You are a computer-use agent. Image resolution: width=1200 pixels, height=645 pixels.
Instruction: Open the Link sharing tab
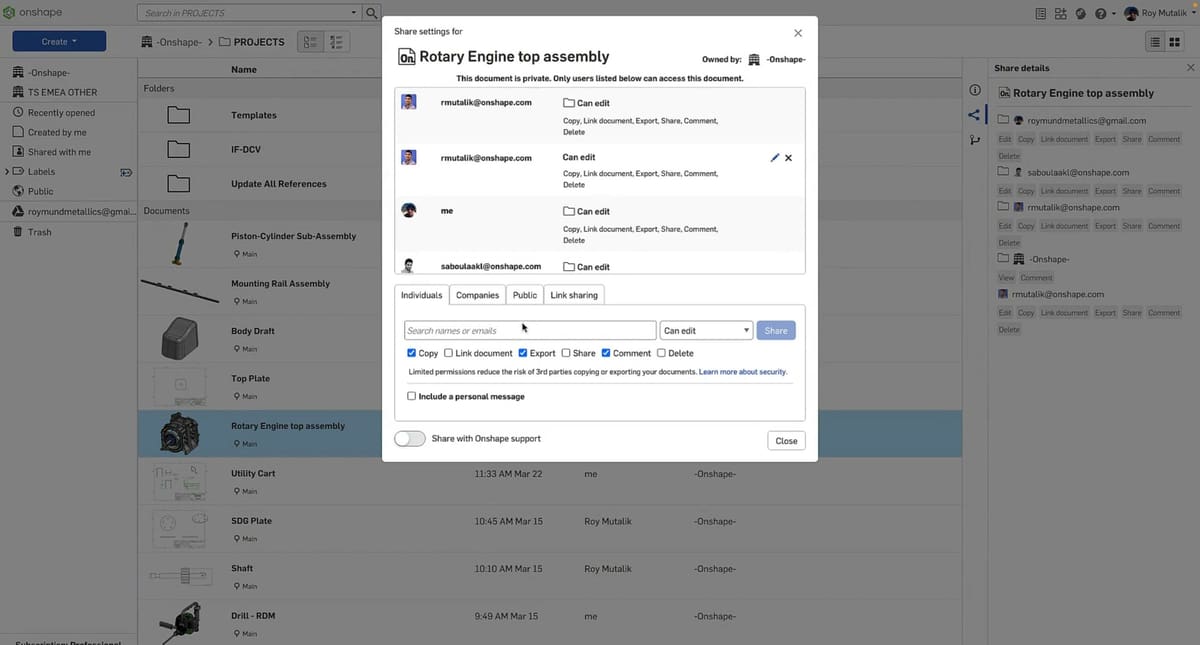(574, 295)
